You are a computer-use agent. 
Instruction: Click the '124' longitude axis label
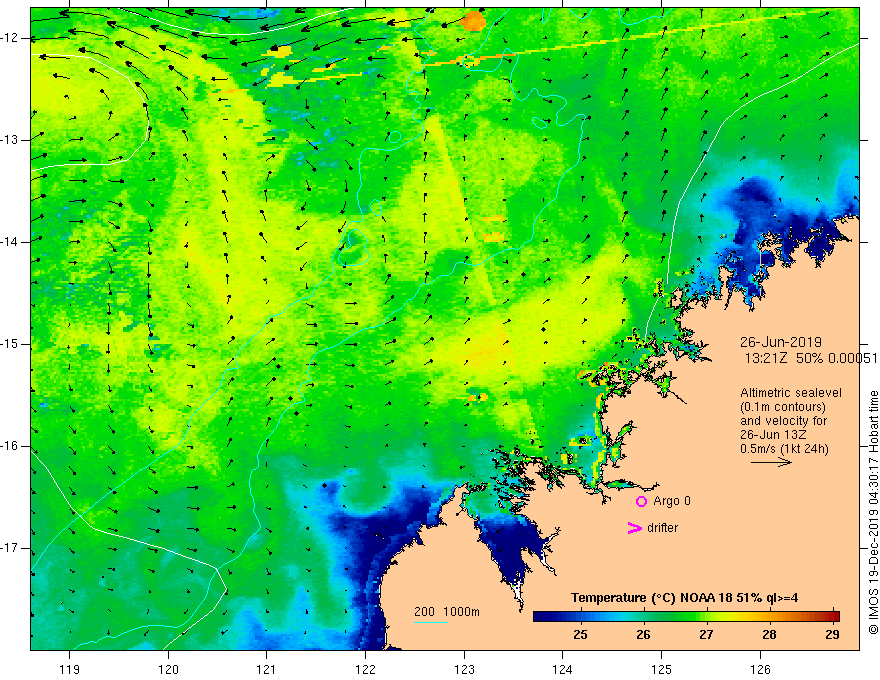pyautogui.click(x=563, y=669)
